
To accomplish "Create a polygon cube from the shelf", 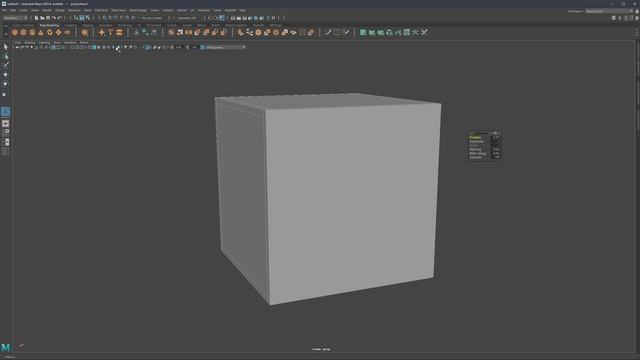I will click(23, 32).
